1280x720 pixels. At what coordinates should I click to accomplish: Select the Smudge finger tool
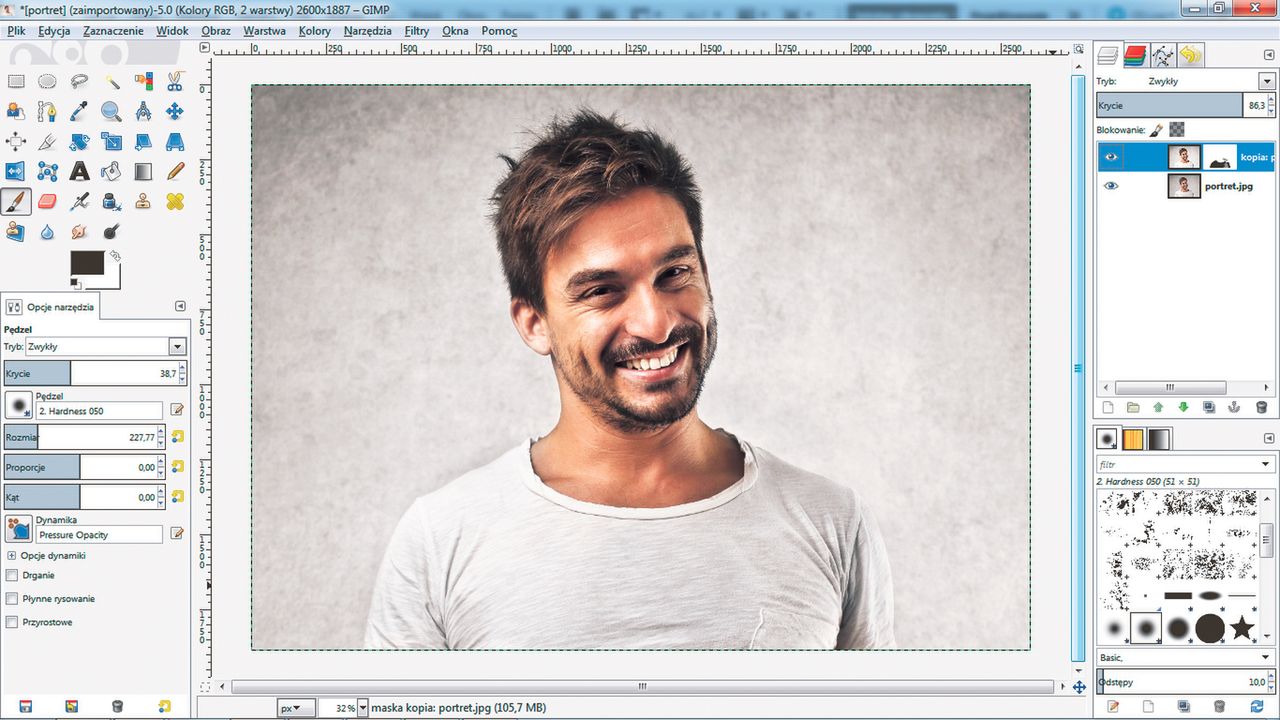[79, 231]
